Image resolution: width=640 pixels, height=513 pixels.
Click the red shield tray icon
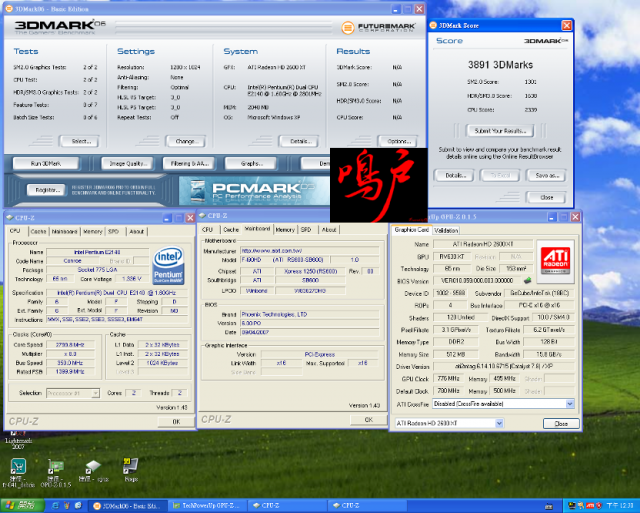[x=599, y=506]
